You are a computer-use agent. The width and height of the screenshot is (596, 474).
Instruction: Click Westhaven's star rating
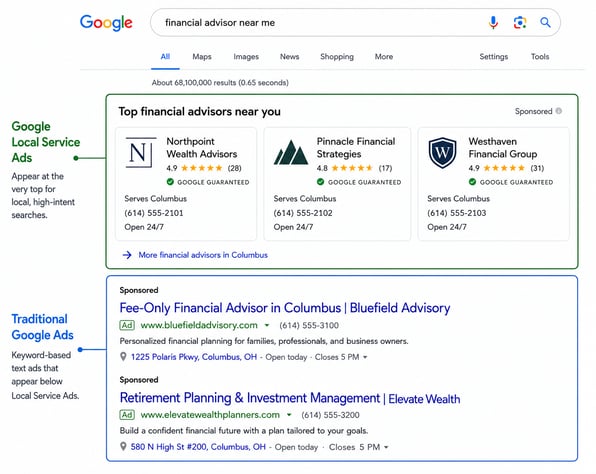tap(504, 168)
